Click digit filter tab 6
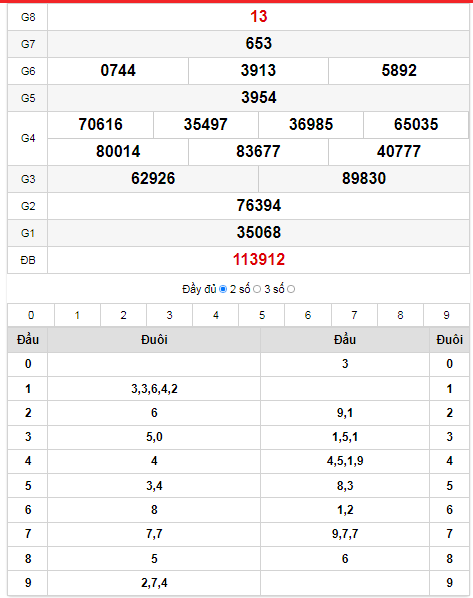The image size is (473, 598). tap(308, 315)
